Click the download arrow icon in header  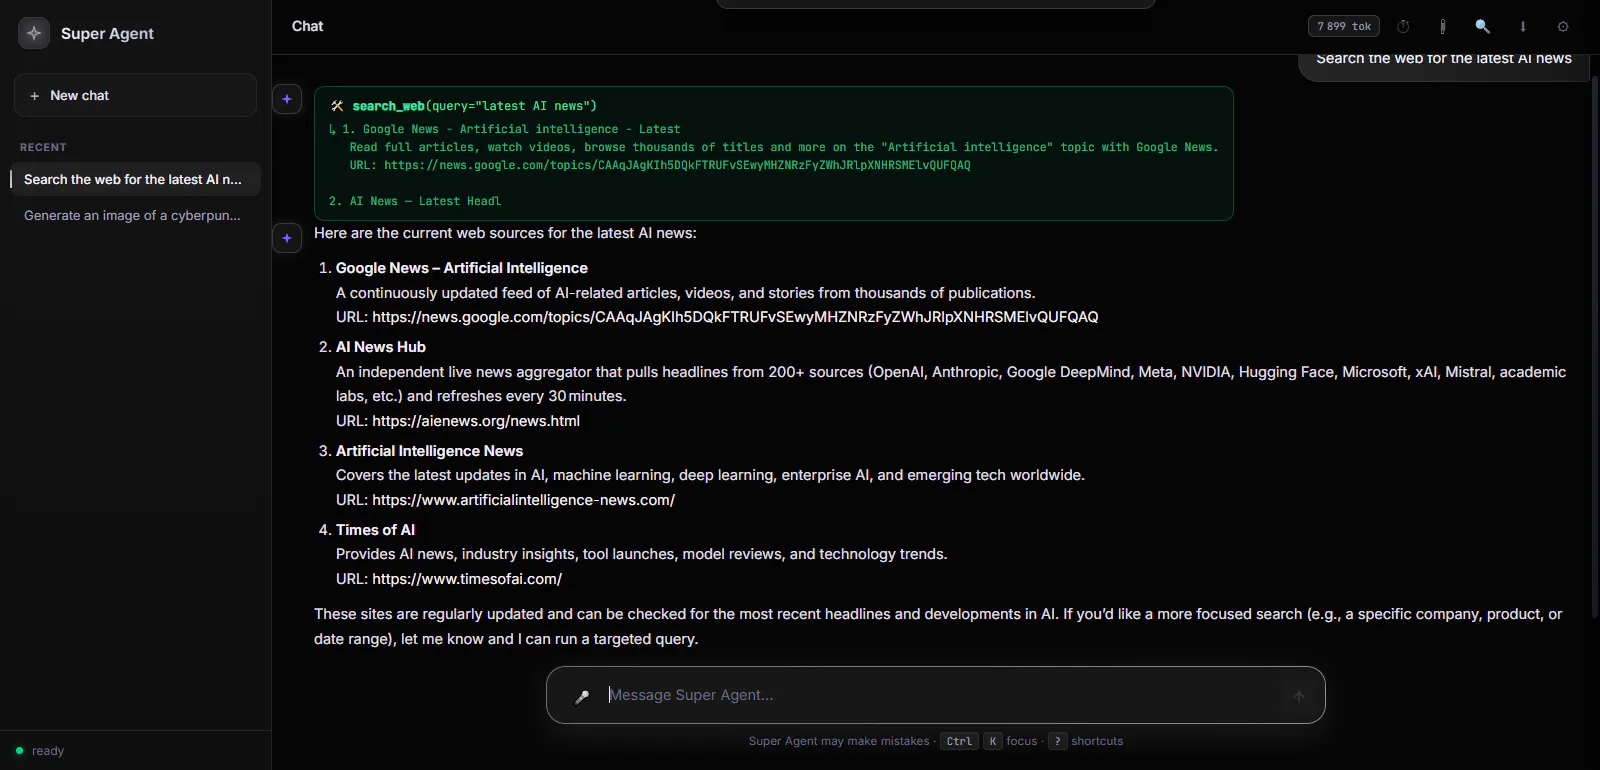coord(1523,26)
